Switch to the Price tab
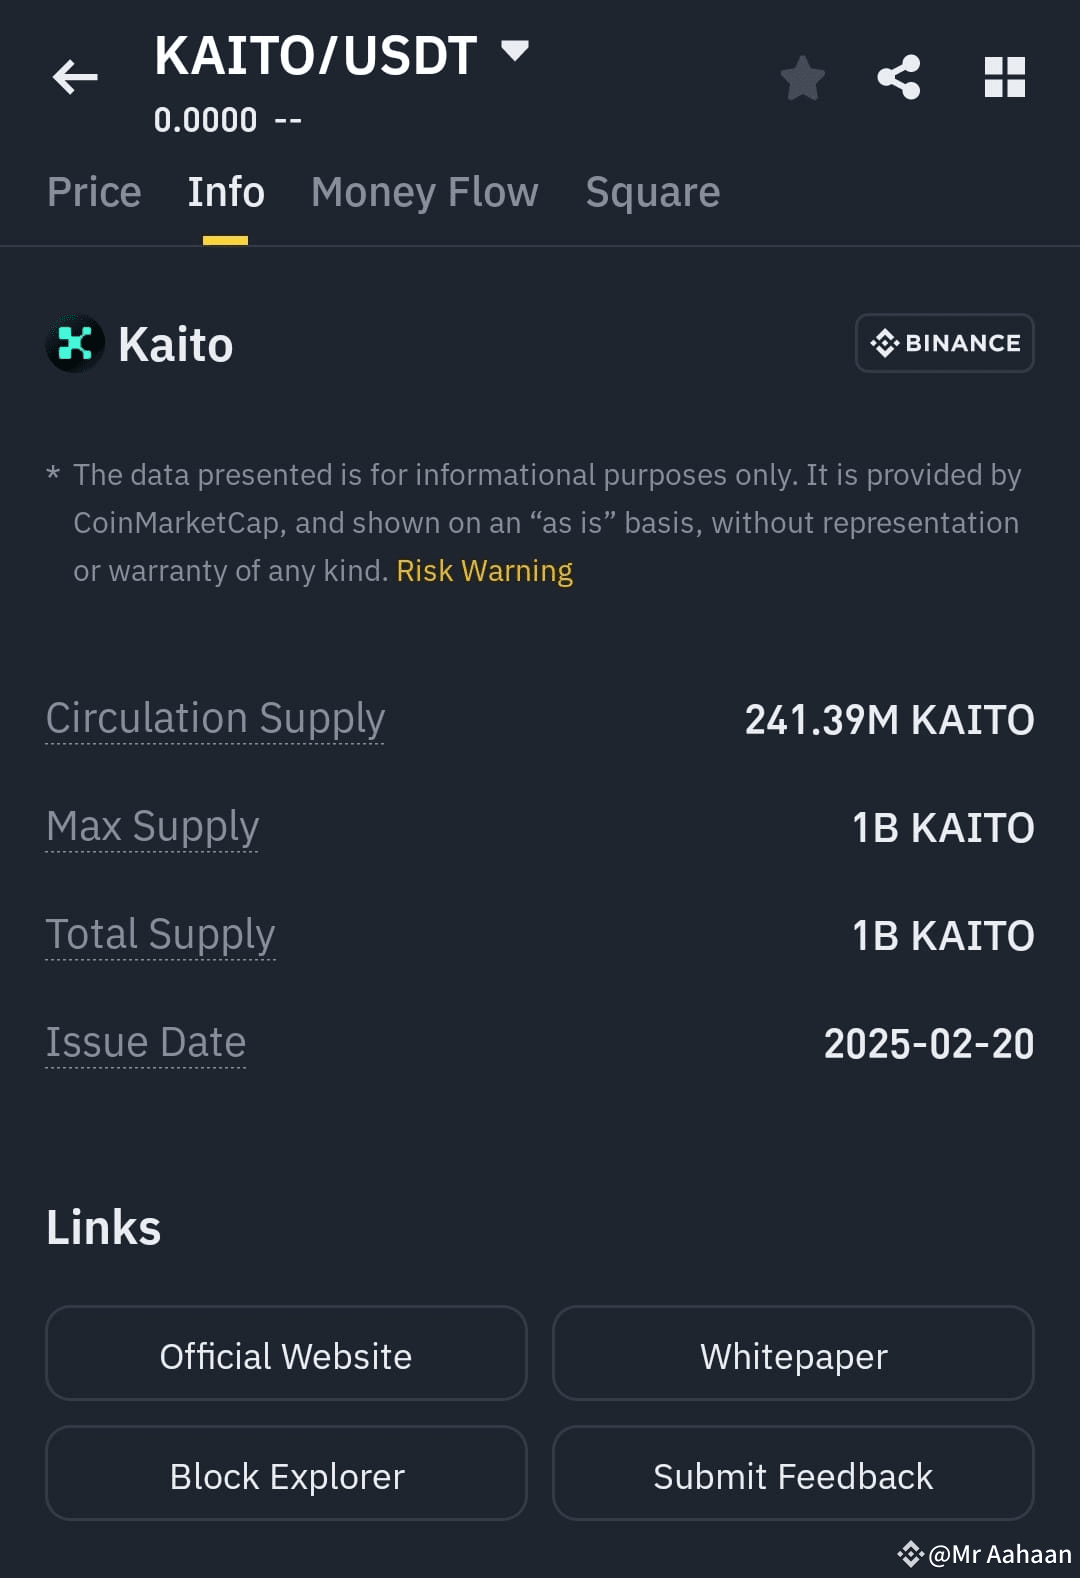 click(93, 192)
